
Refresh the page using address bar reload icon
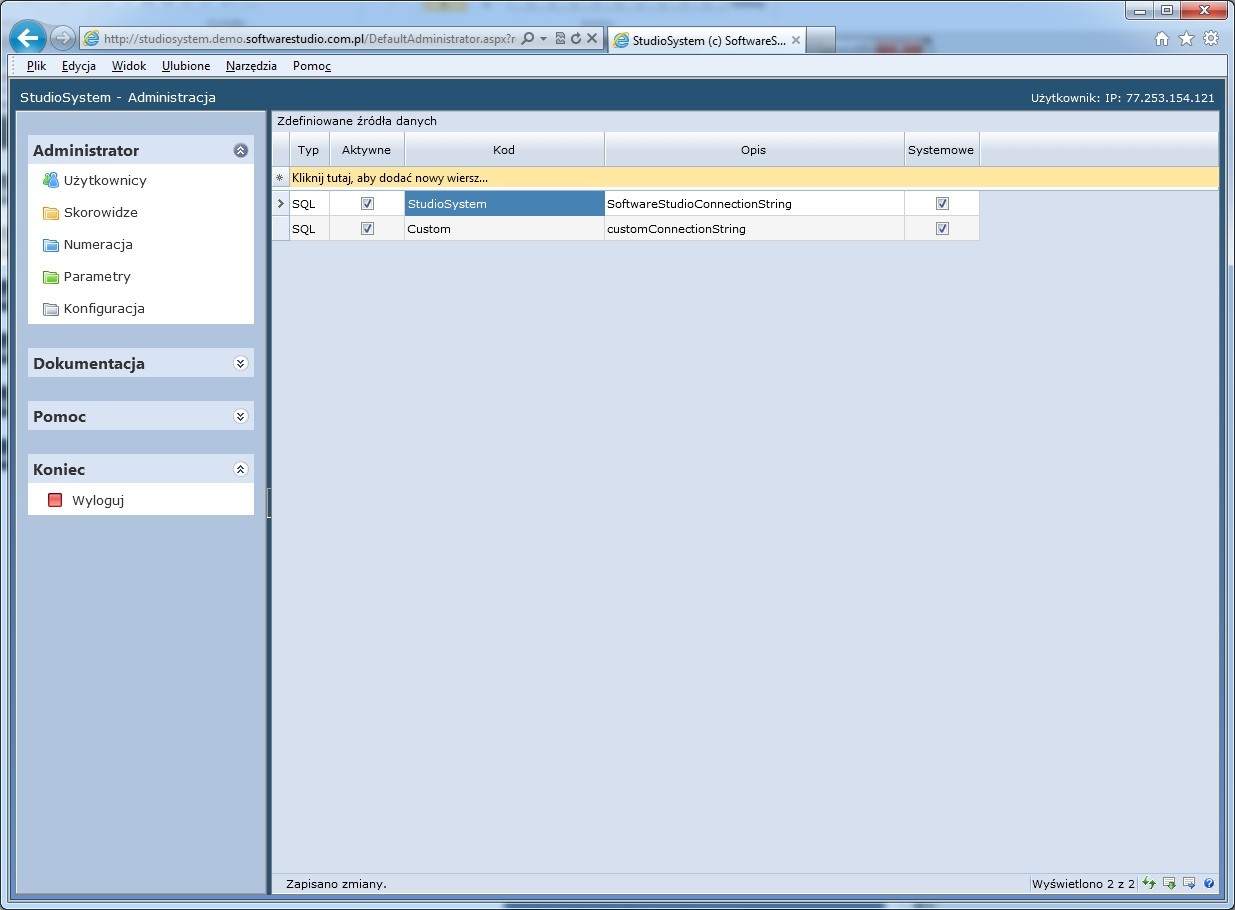click(576, 38)
